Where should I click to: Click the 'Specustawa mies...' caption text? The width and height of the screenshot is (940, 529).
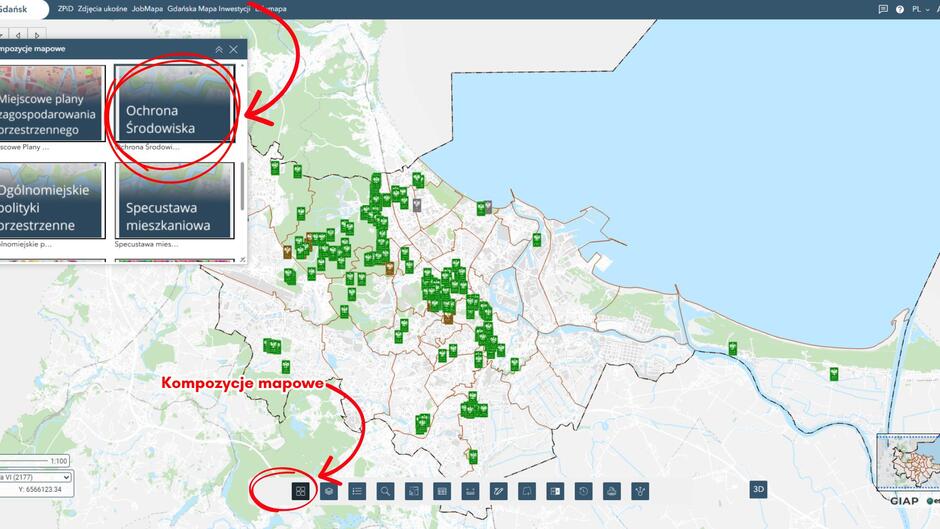(146, 244)
